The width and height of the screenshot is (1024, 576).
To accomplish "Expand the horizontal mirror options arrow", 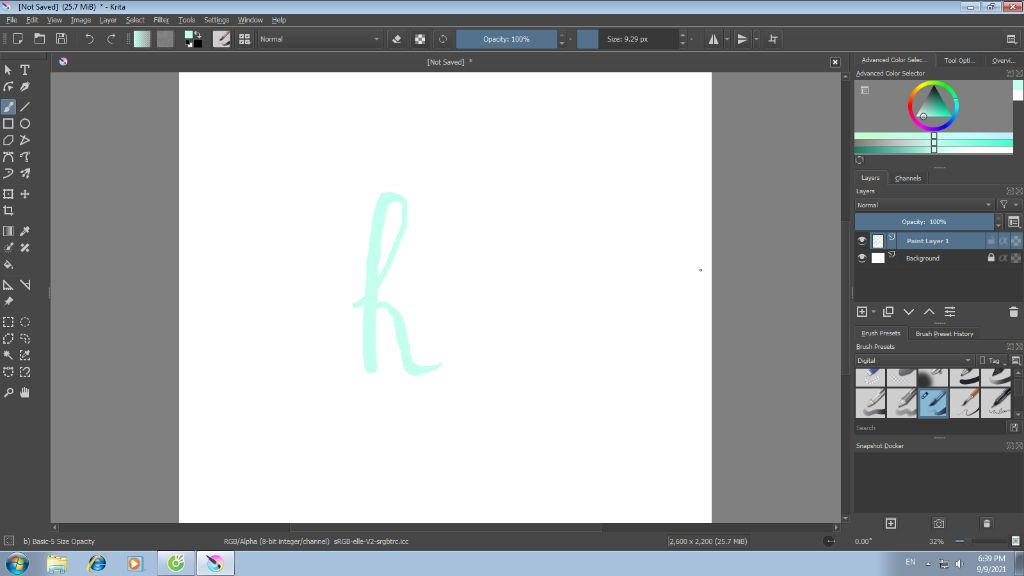I will [727, 39].
